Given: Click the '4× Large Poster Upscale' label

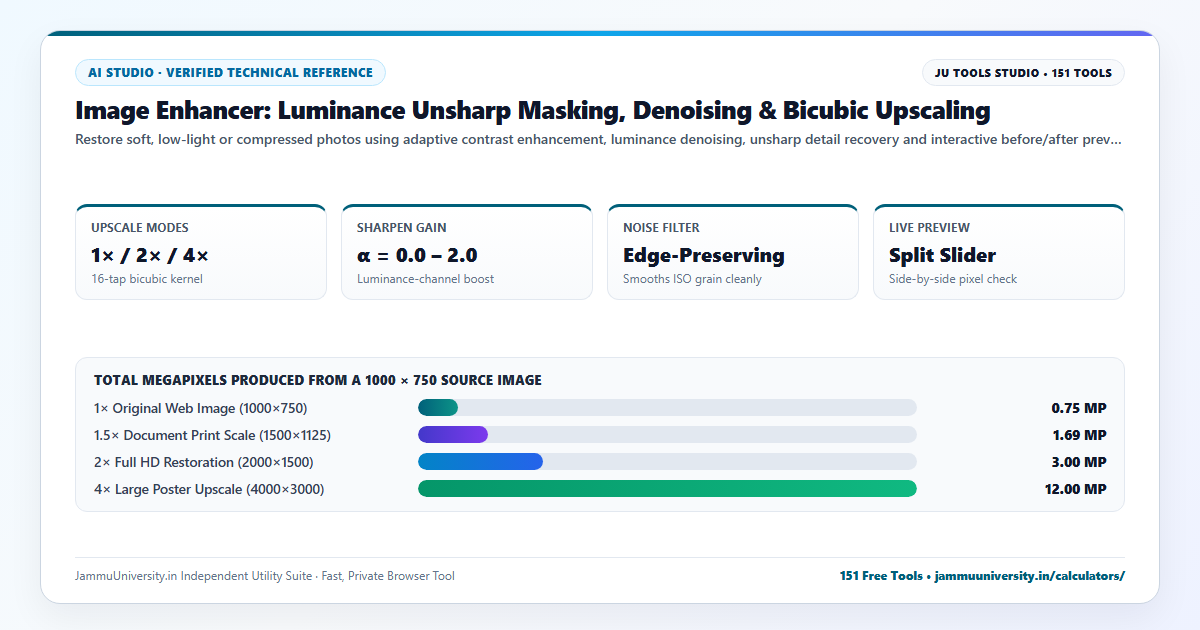Looking at the screenshot, I should [209, 489].
